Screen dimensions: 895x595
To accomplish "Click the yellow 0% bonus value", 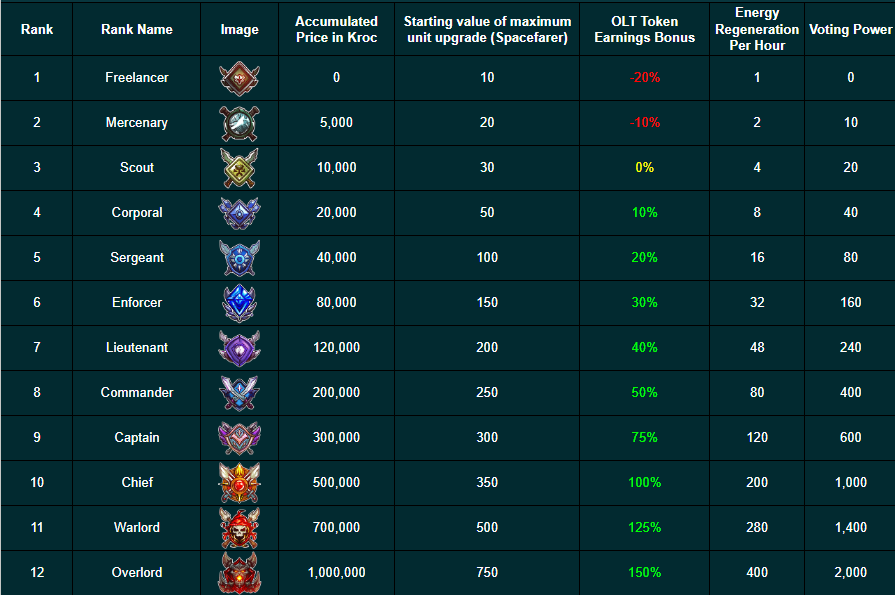I will tap(645, 168).
